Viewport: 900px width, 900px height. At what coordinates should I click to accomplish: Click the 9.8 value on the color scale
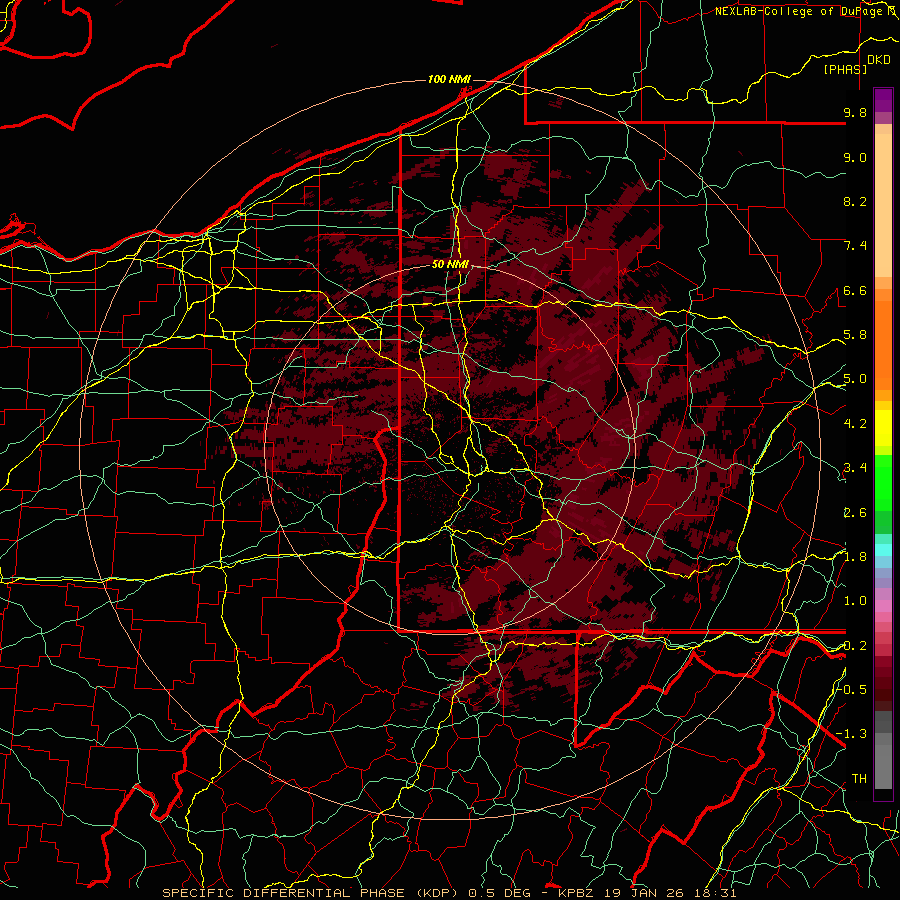pos(855,112)
